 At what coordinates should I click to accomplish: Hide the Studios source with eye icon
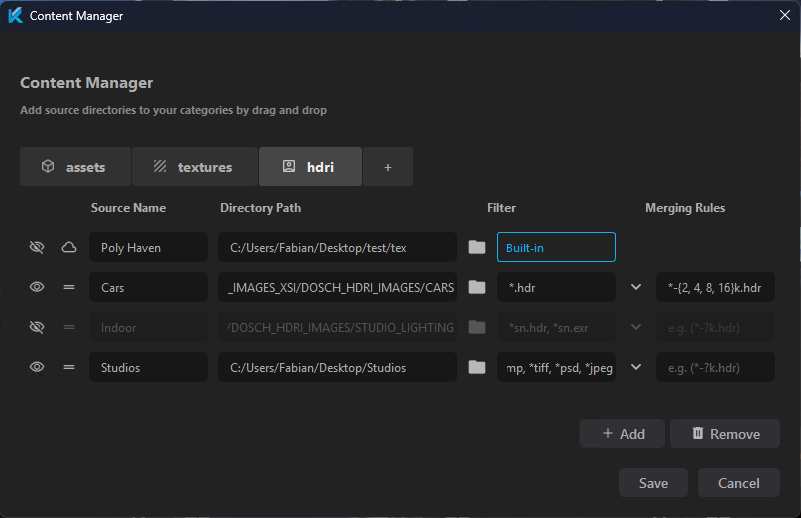click(37, 367)
